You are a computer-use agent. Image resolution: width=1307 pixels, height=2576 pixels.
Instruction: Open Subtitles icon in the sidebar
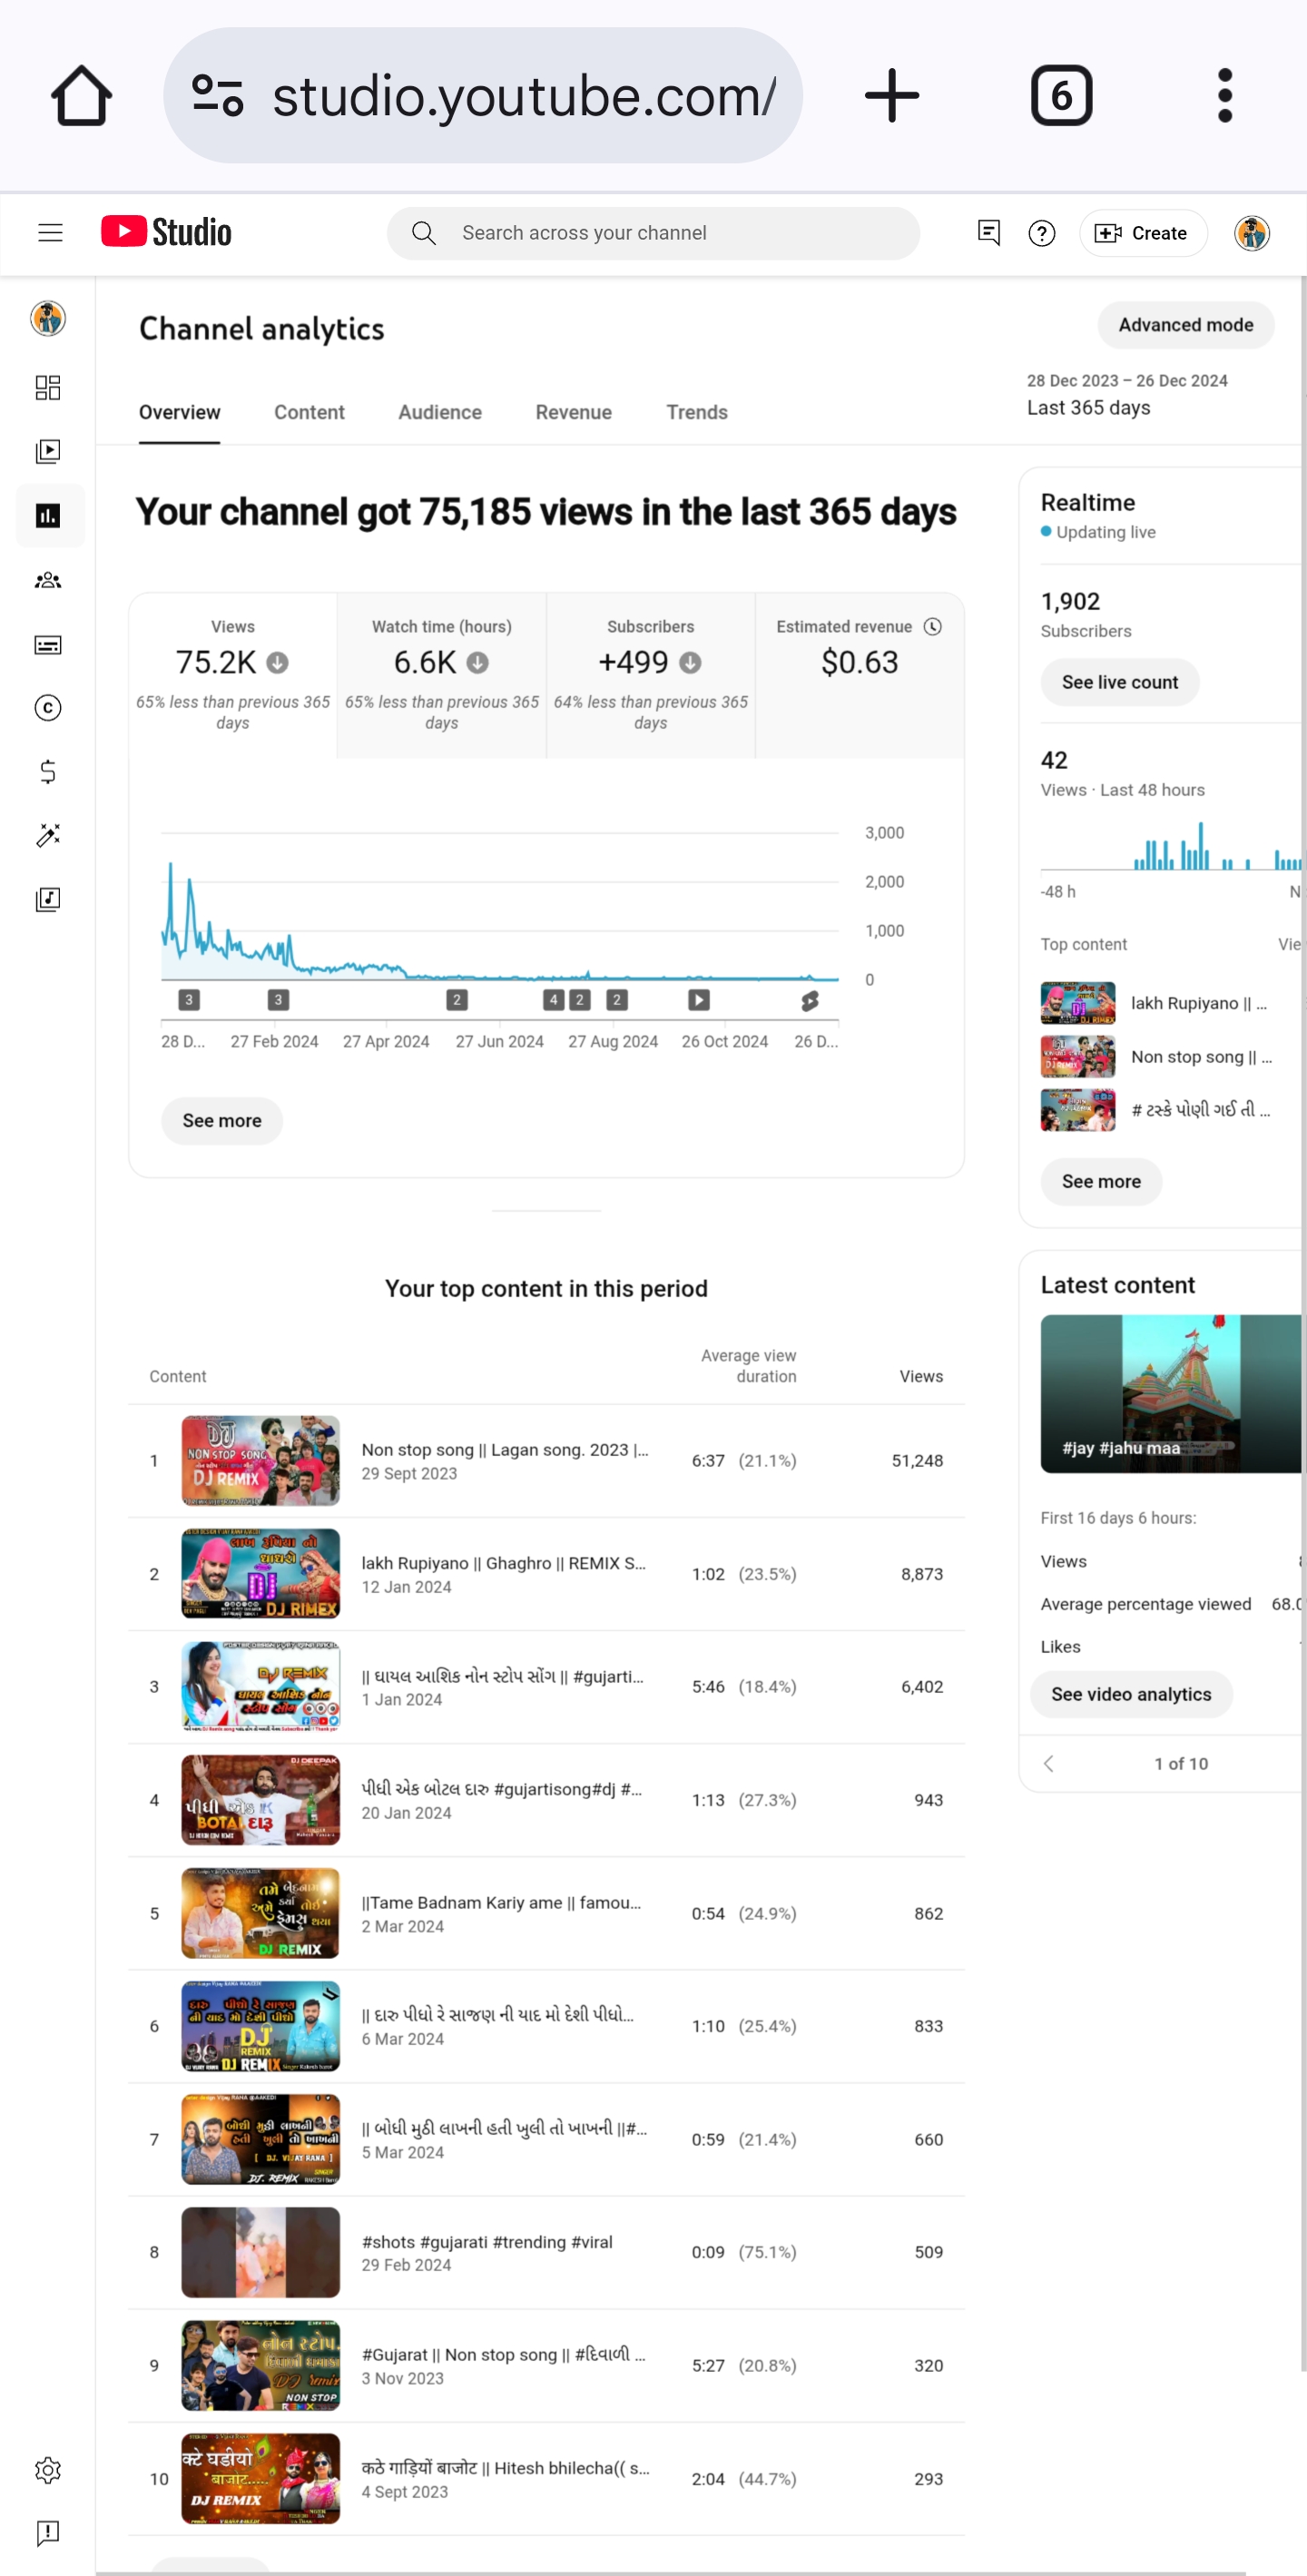coord(48,645)
